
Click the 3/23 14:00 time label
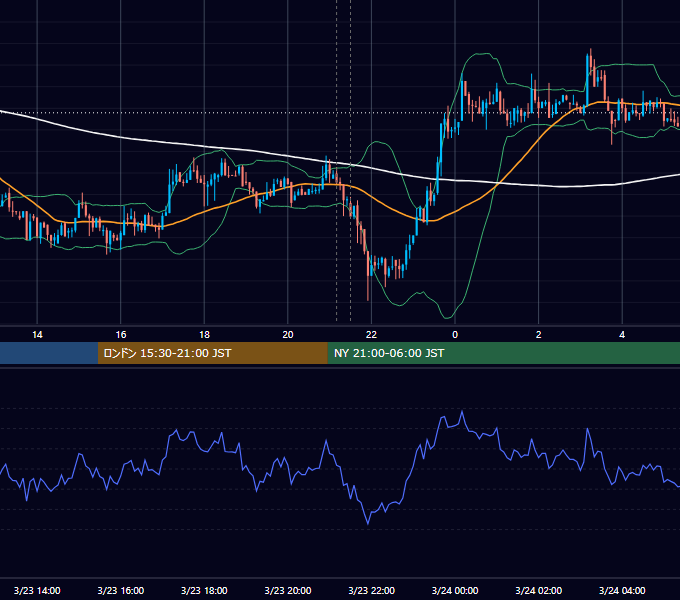[37, 590]
